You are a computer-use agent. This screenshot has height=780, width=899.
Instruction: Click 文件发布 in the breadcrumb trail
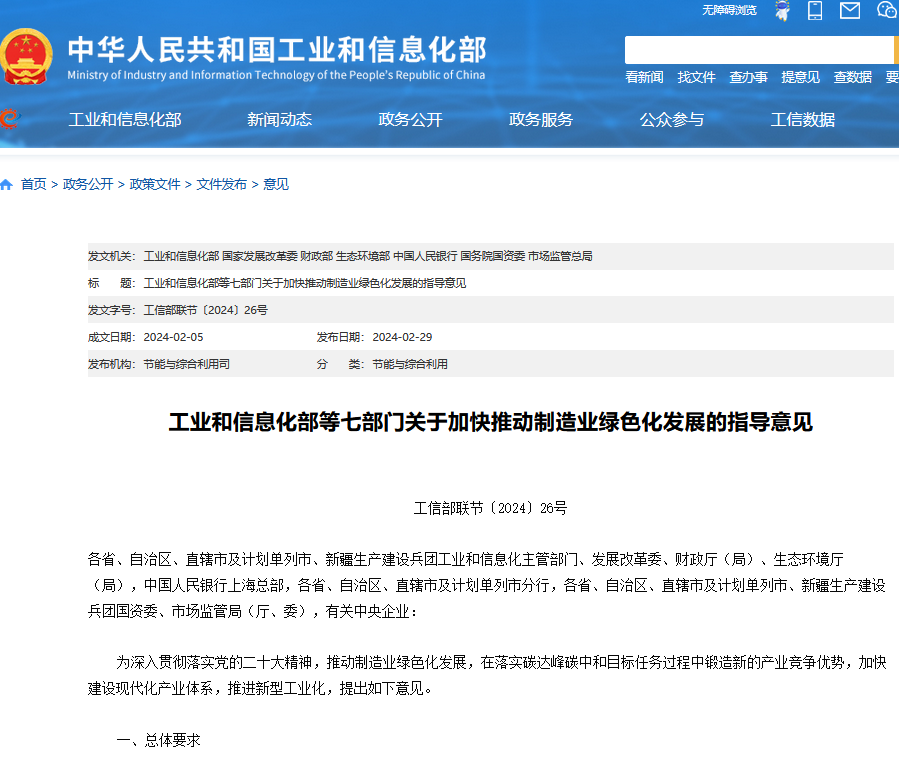[x=222, y=184]
